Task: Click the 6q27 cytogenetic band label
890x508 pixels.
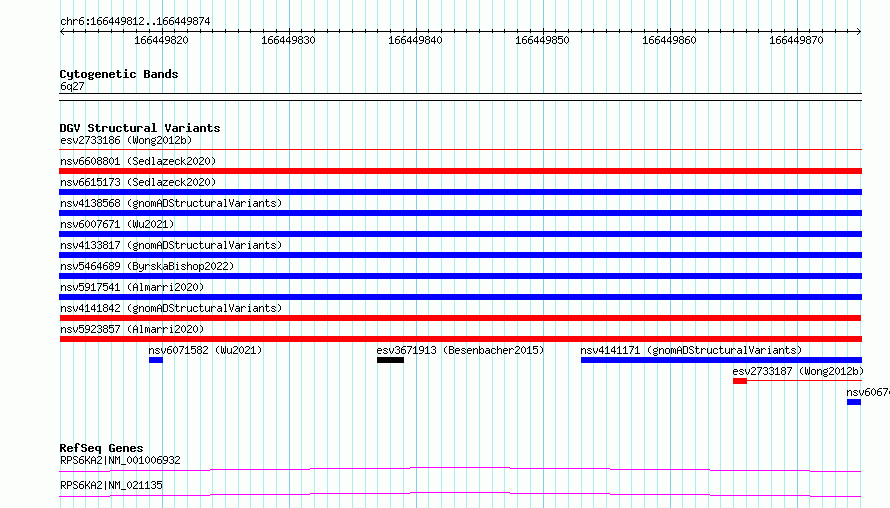Action: pos(72,86)
